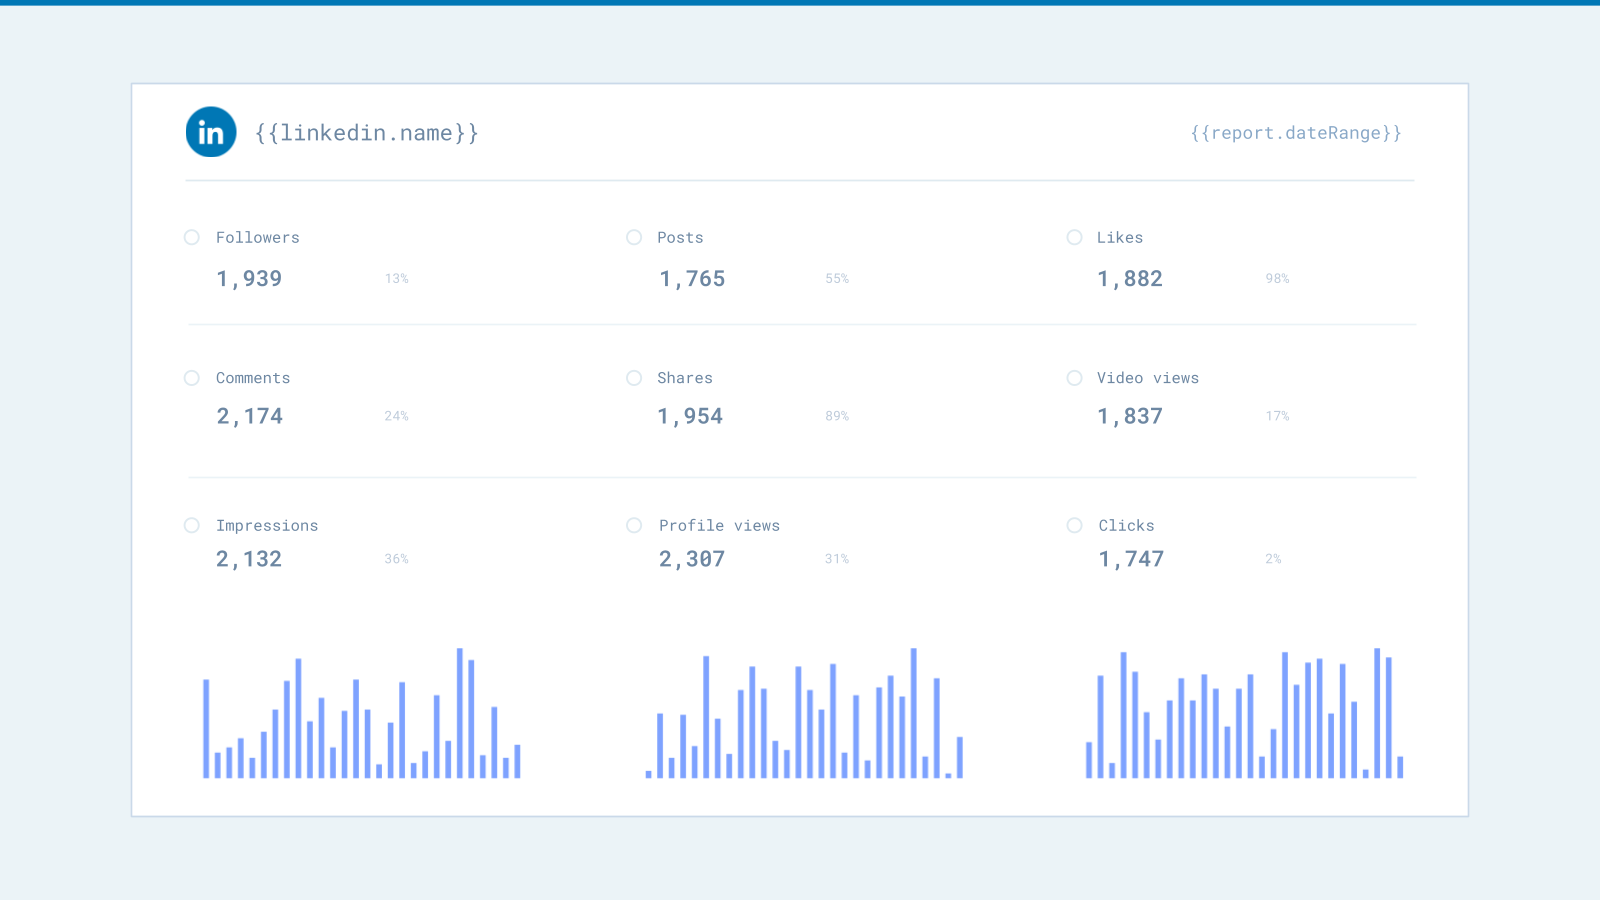
Task: Click the Video views value 1,837
Action: pyautogui.click(x=1130, y=416)
